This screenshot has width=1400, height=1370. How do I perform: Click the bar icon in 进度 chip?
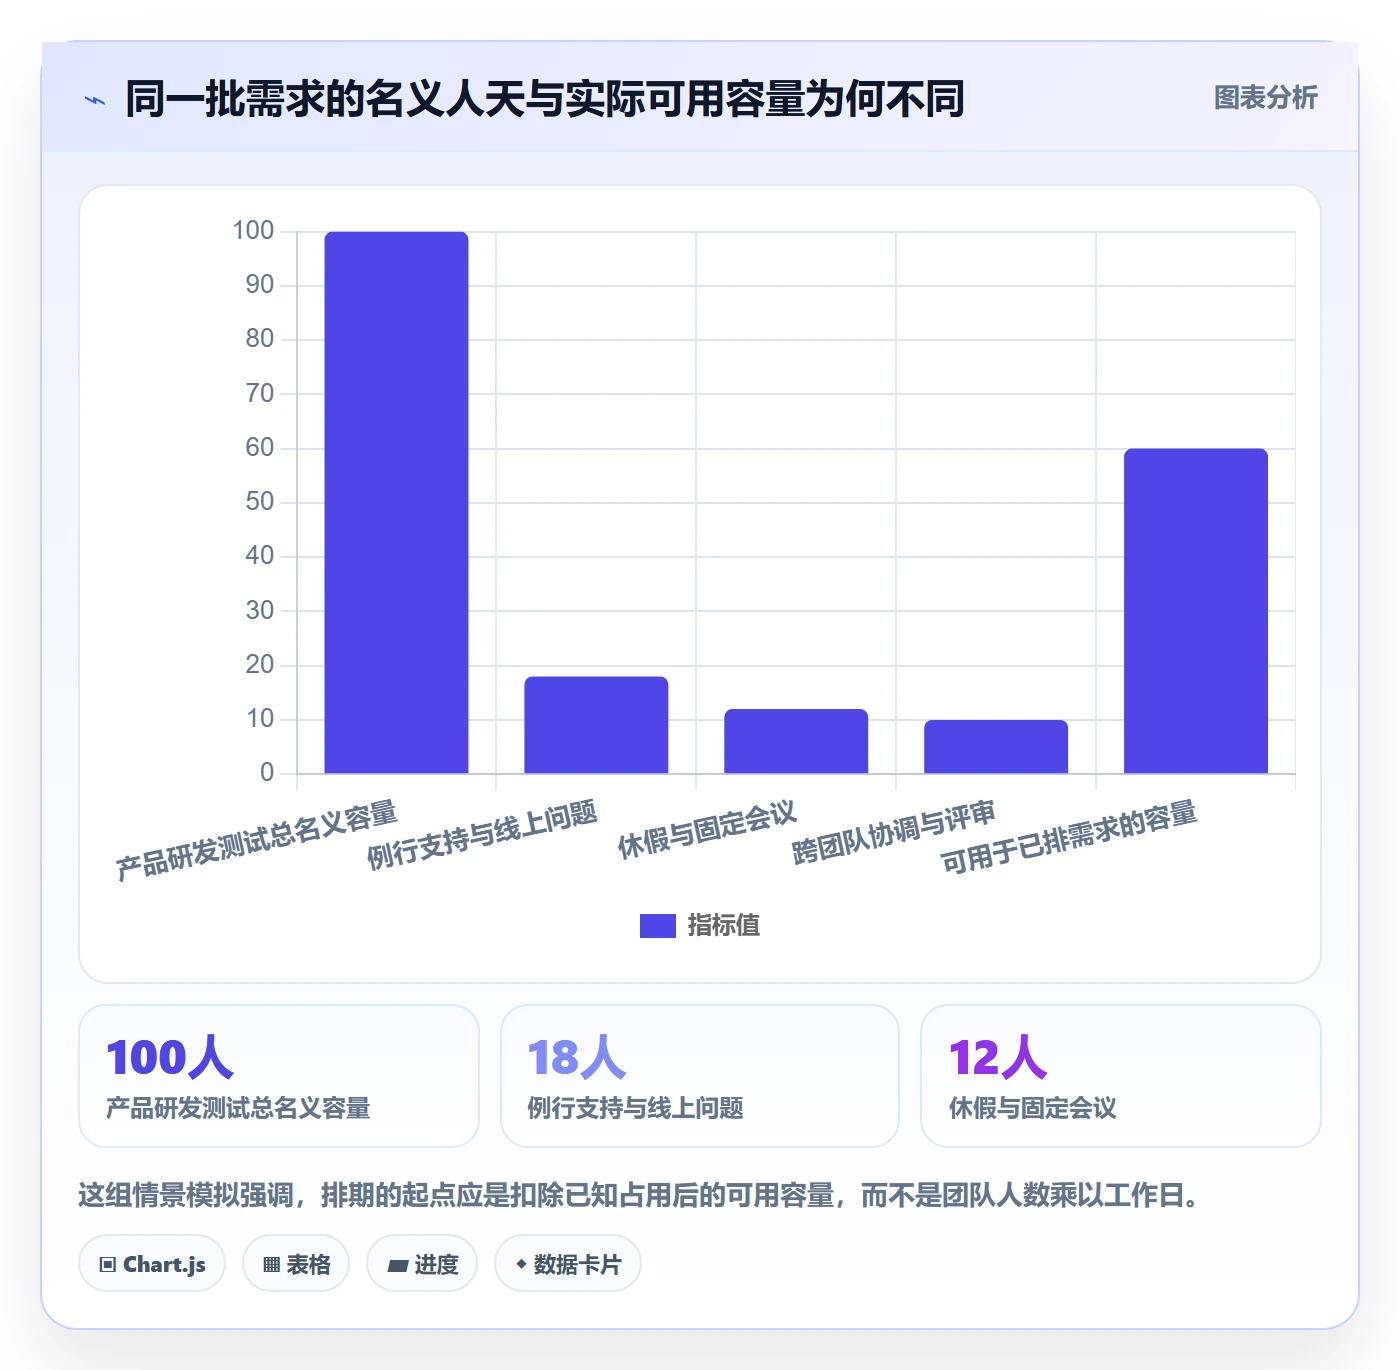click(x=397, y=1266)
